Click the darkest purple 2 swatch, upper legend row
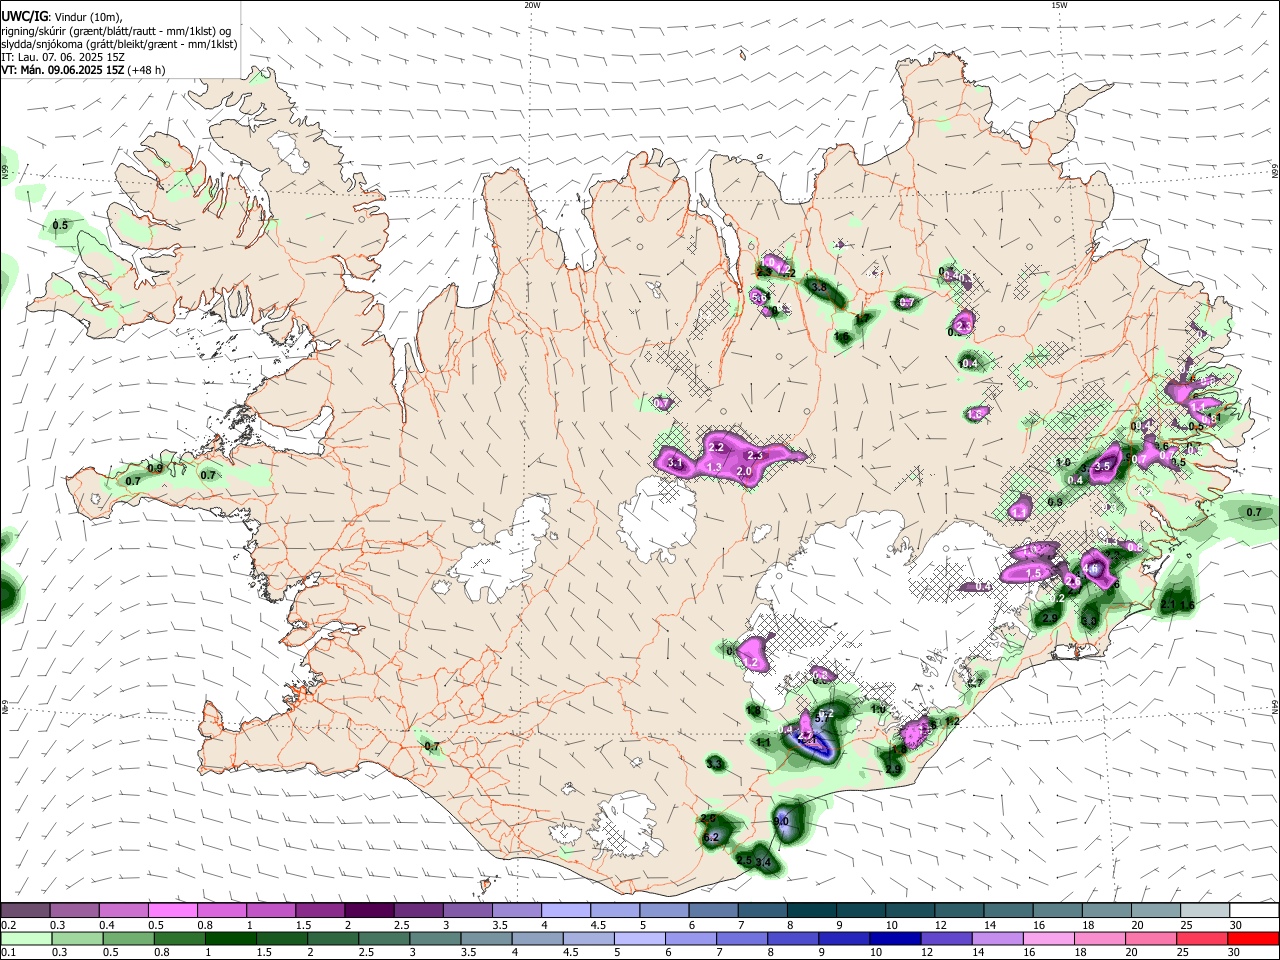This screenshot has height=960, width=1280. (368, 911)
